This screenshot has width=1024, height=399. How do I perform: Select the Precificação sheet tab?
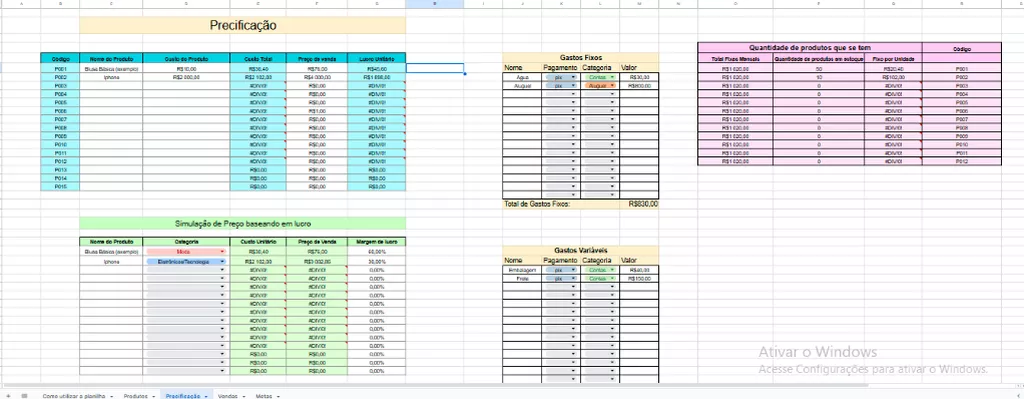182,396
